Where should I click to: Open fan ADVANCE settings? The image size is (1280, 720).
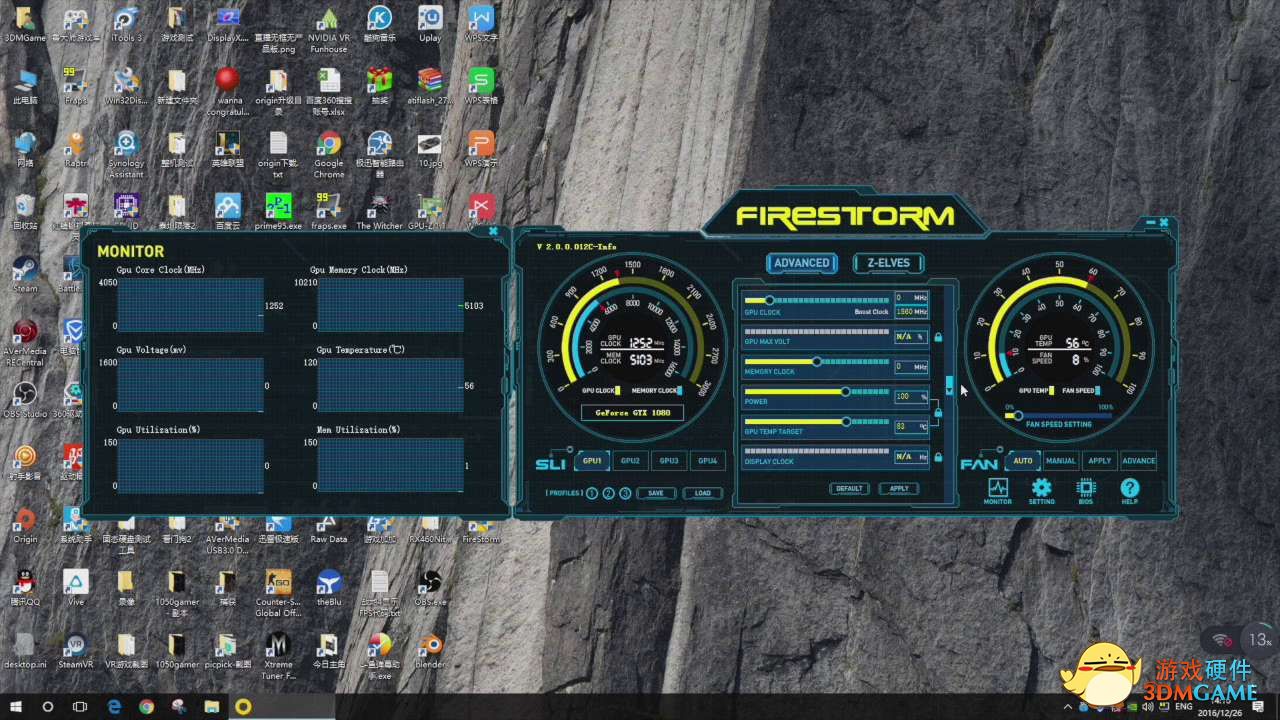point(1138,461)
